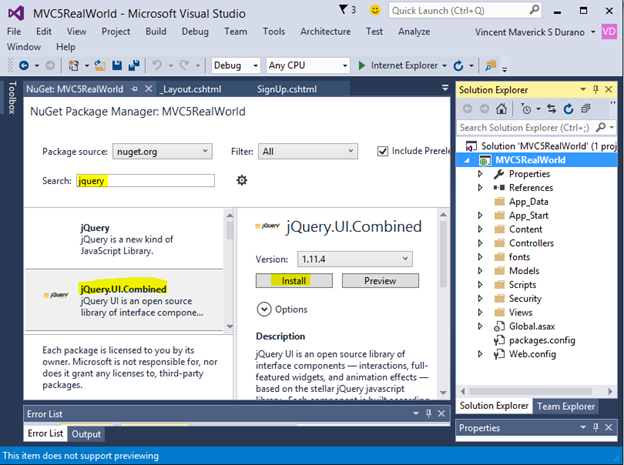
Task: Open the File menu
Action: click(14, 31)
